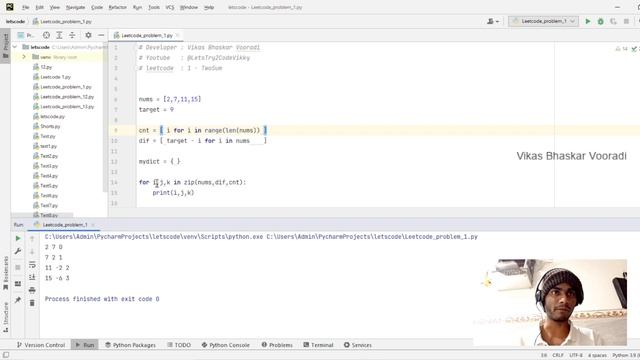Toggle scroll to end in Run console
This screenshot has height=360, width=640.
pyautogui.click(x=32, y=277)
